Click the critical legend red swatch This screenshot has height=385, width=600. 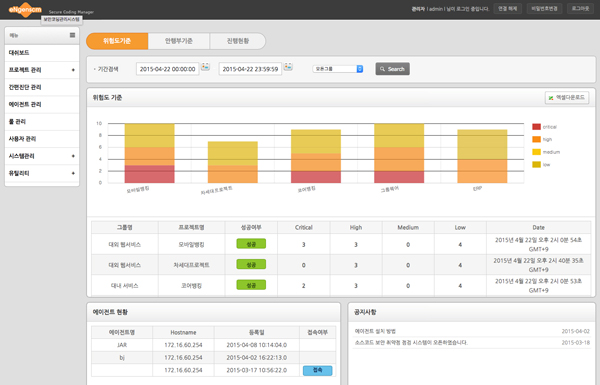coord(536,127)
